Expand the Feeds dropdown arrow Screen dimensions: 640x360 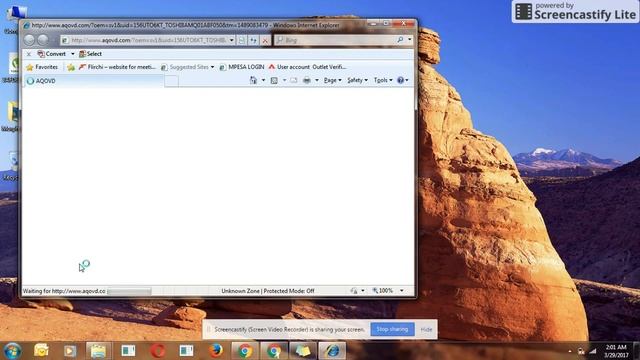pos(284,80)
